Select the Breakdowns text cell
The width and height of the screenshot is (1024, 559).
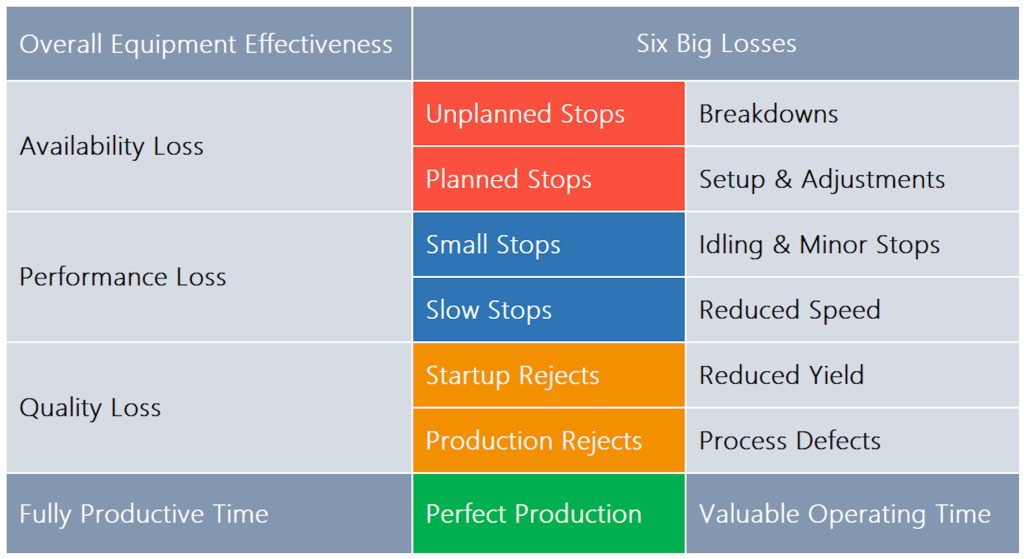coord(852,114)
